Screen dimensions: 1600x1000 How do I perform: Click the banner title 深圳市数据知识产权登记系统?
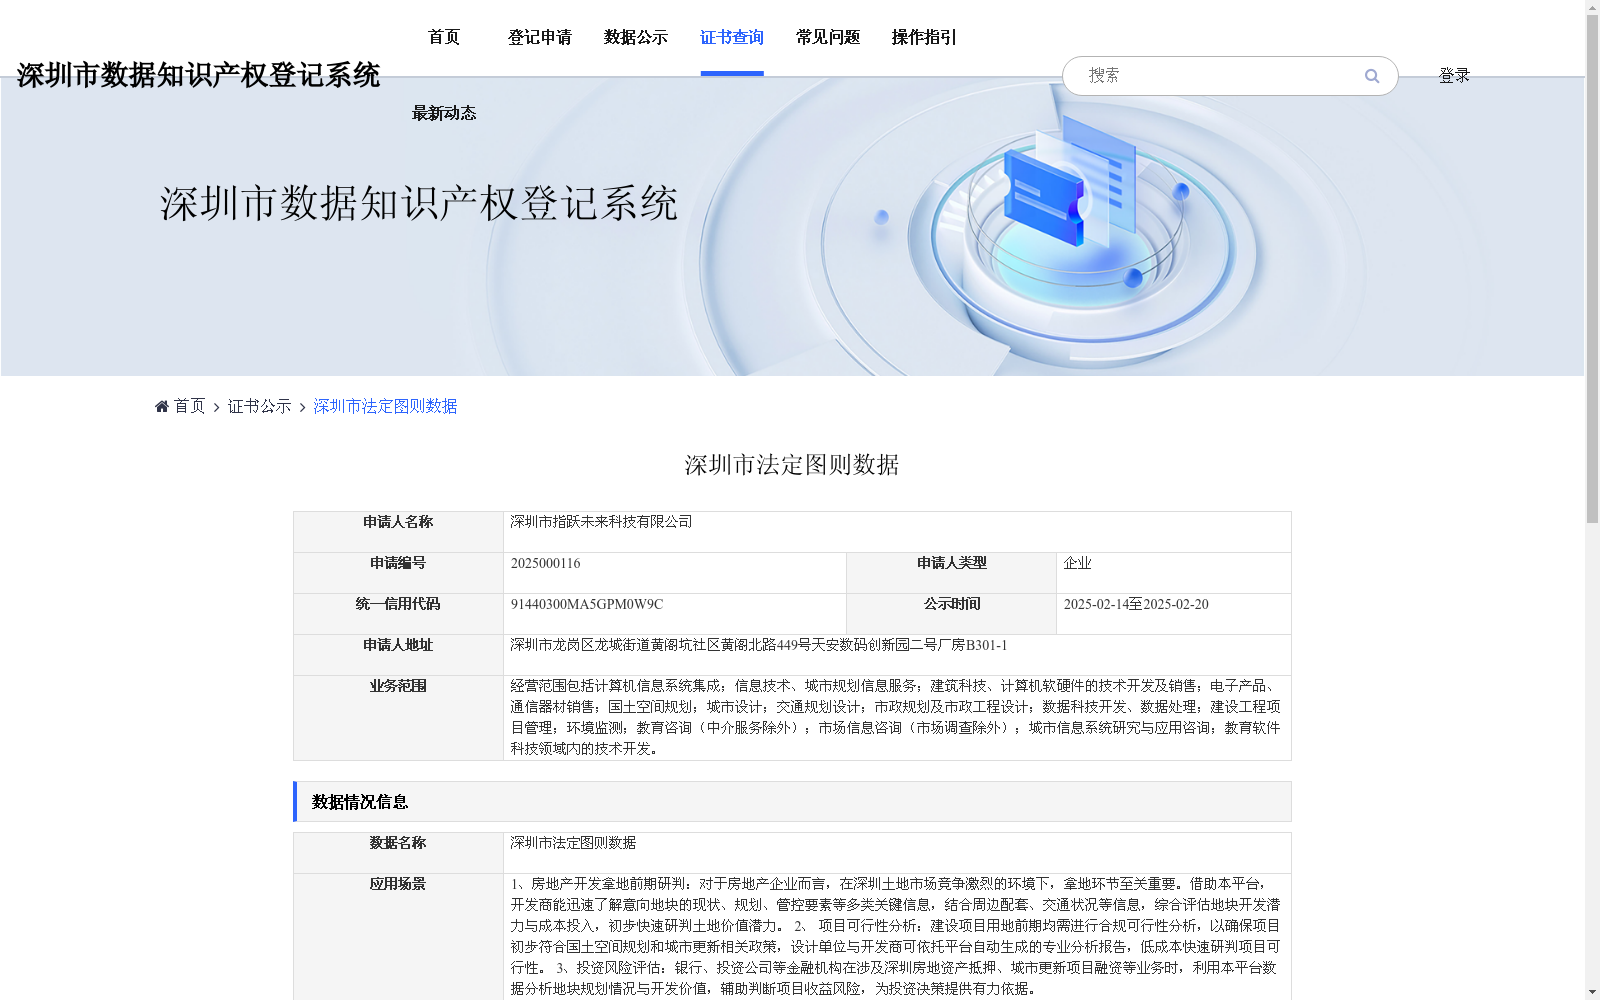(x=419, y=204)
